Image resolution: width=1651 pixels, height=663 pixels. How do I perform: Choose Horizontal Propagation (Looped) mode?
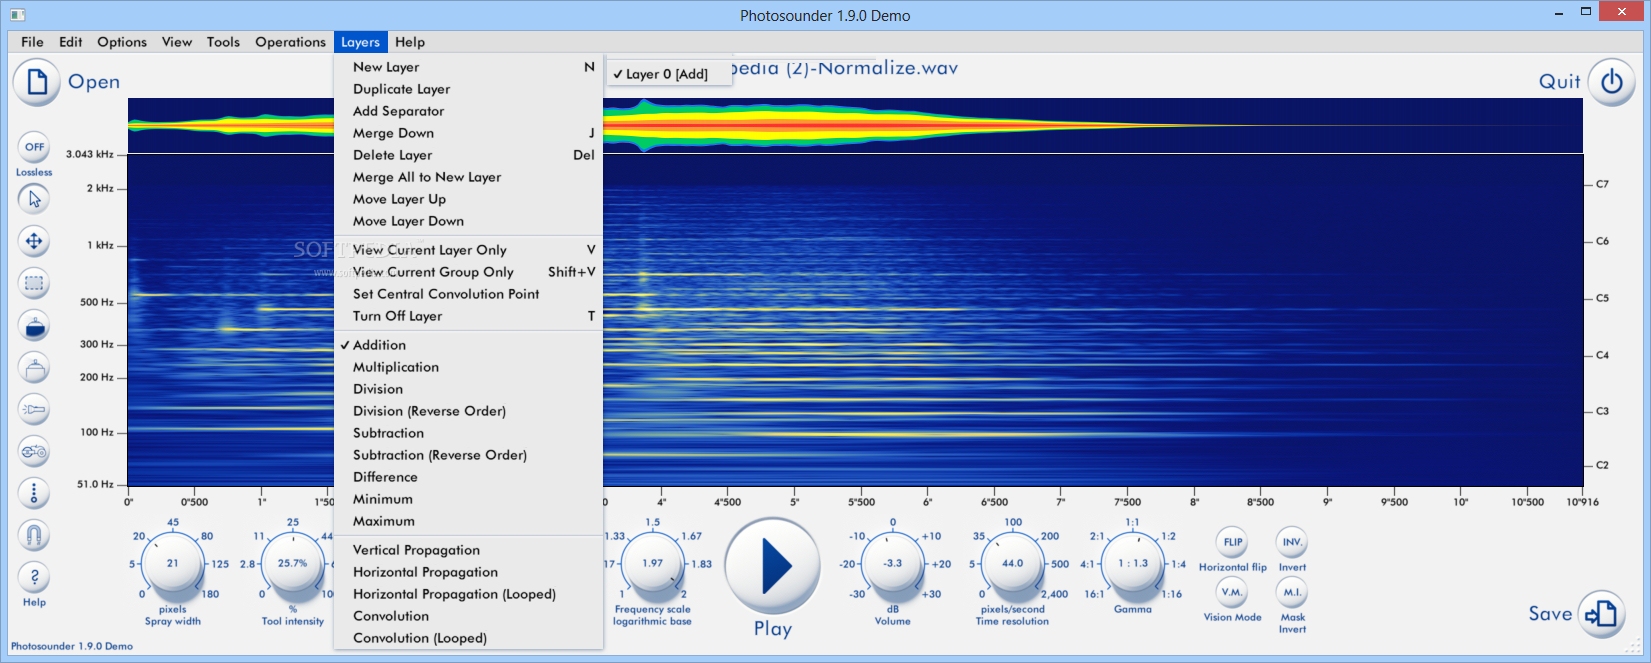[x=468, y=594]
